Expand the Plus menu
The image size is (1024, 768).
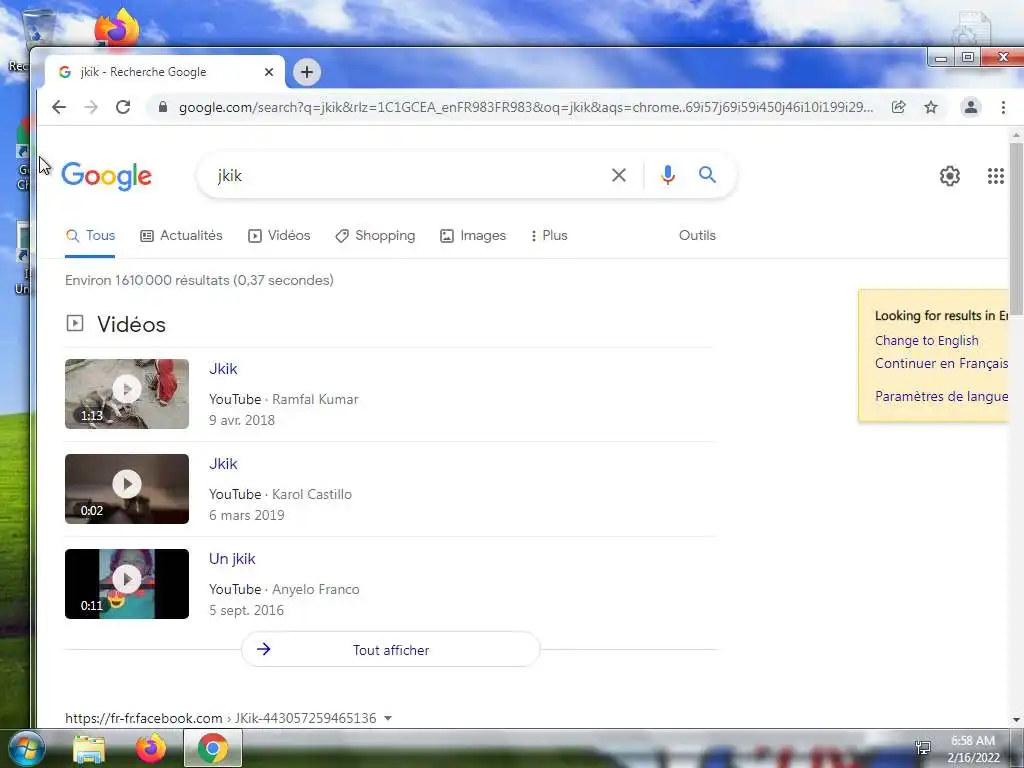pyautogui.click(x=549, y=236)
